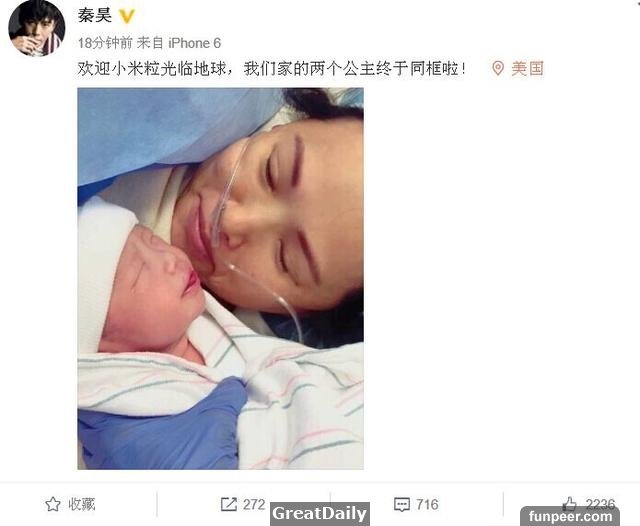640x526 pixels.
Task: Click the repost share icon
Action: (x=229, y=504)
